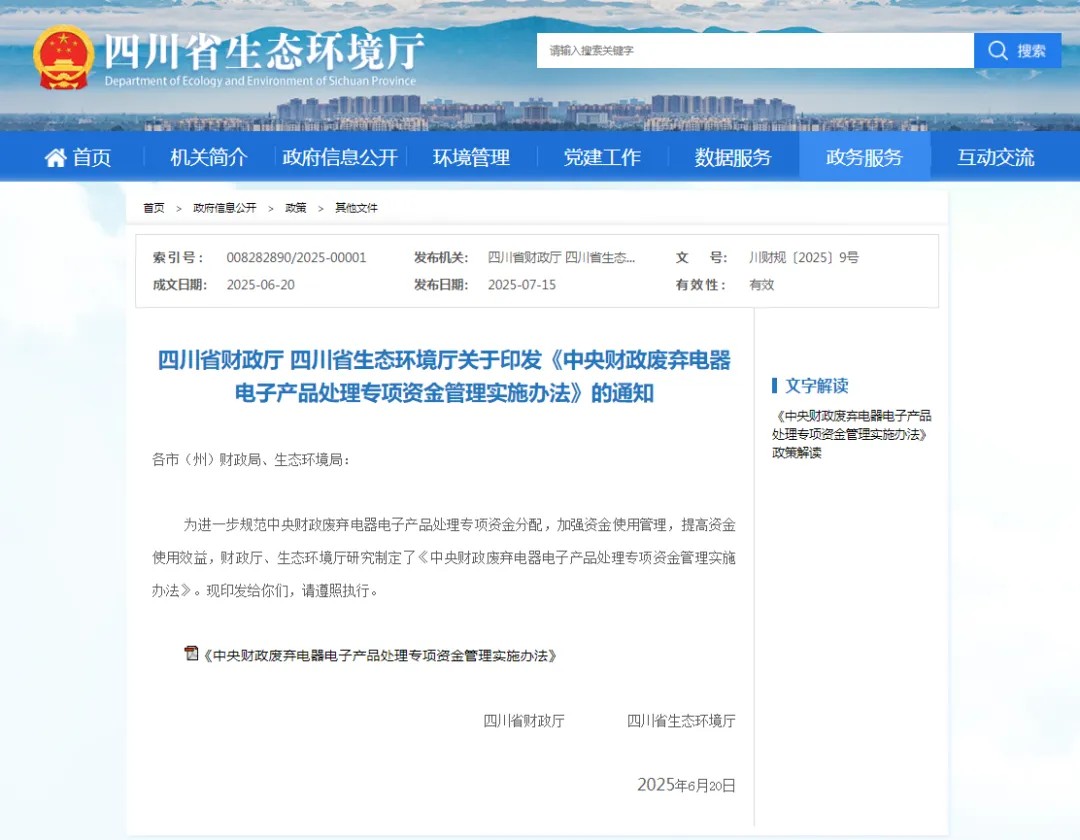Click 首页 breadcrumb link
This screenshot has height=840, width=1080.
coord(154,208)
